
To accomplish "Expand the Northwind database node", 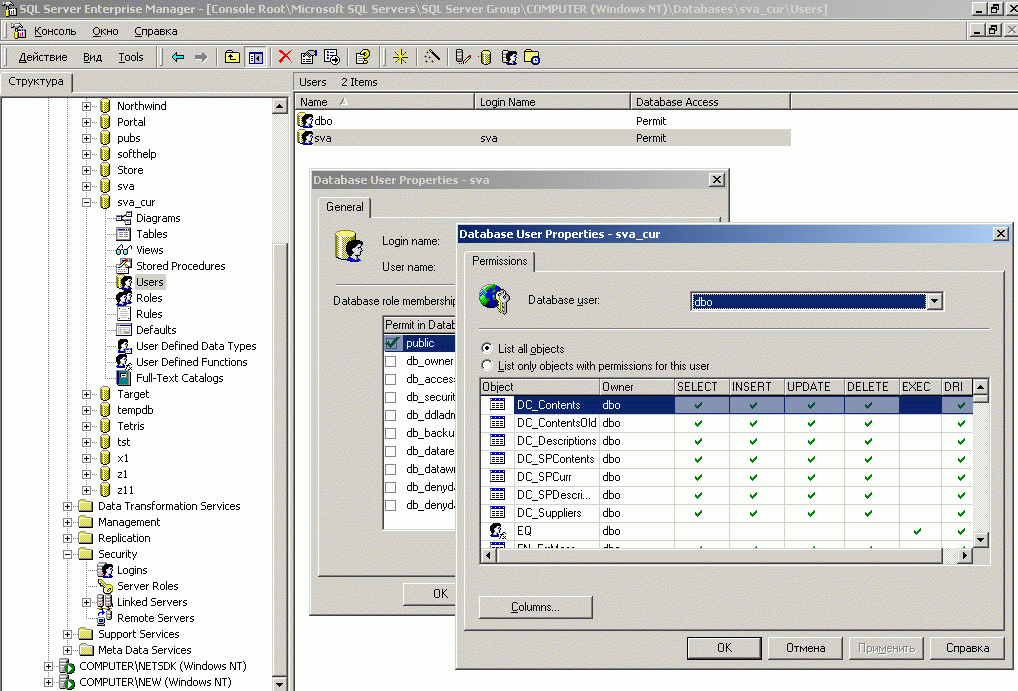I will tap(86, 106).
